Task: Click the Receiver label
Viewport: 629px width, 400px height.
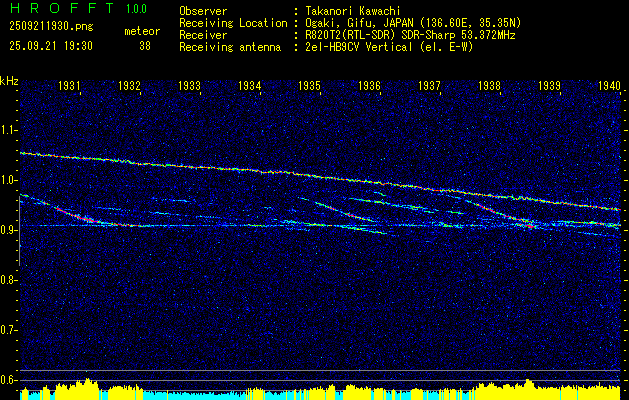Action: click(203, 35)
